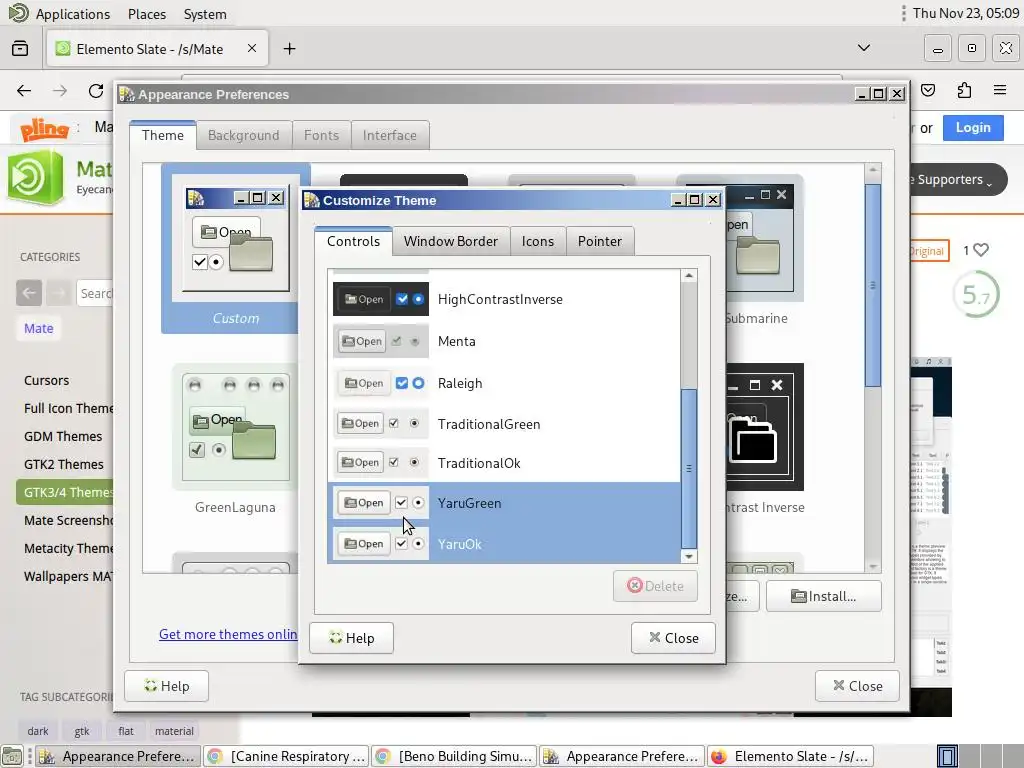This screenshot has height=768, width=1024.
Task: Open Canine Respiratory taskbar window
Action: click(286, 756)
